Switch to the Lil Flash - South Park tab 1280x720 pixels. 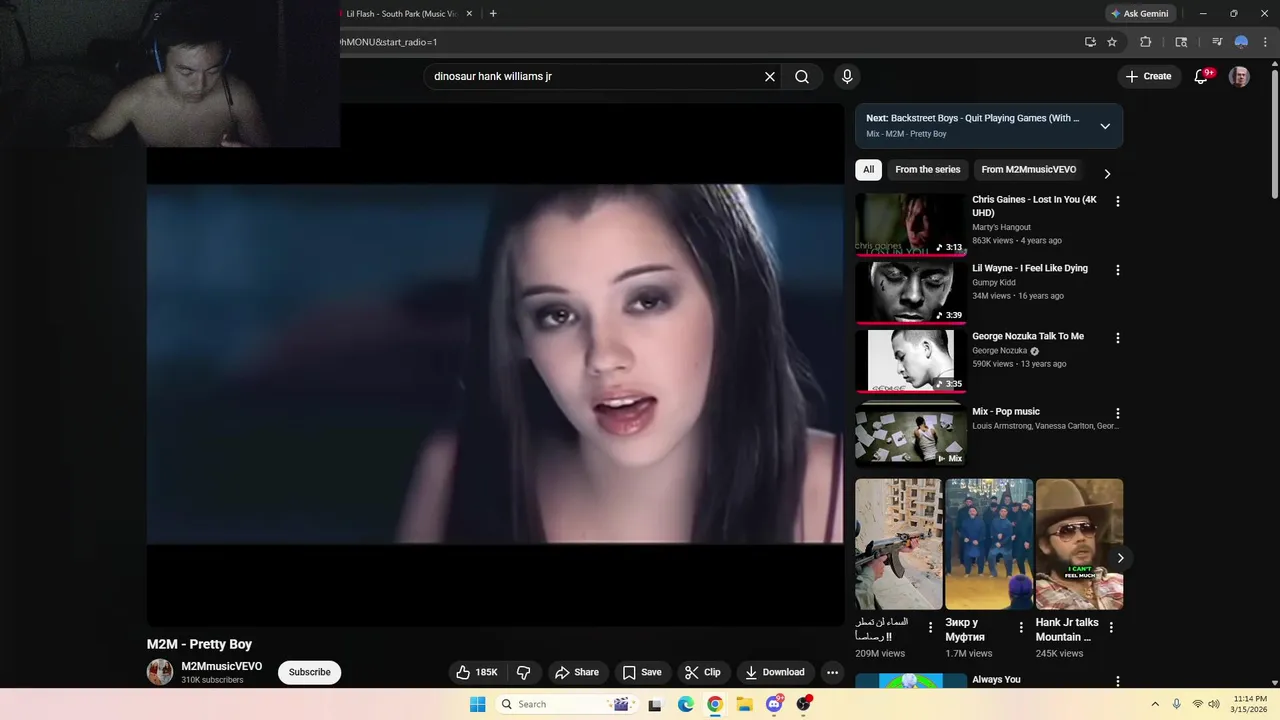(x=400, y=14)
